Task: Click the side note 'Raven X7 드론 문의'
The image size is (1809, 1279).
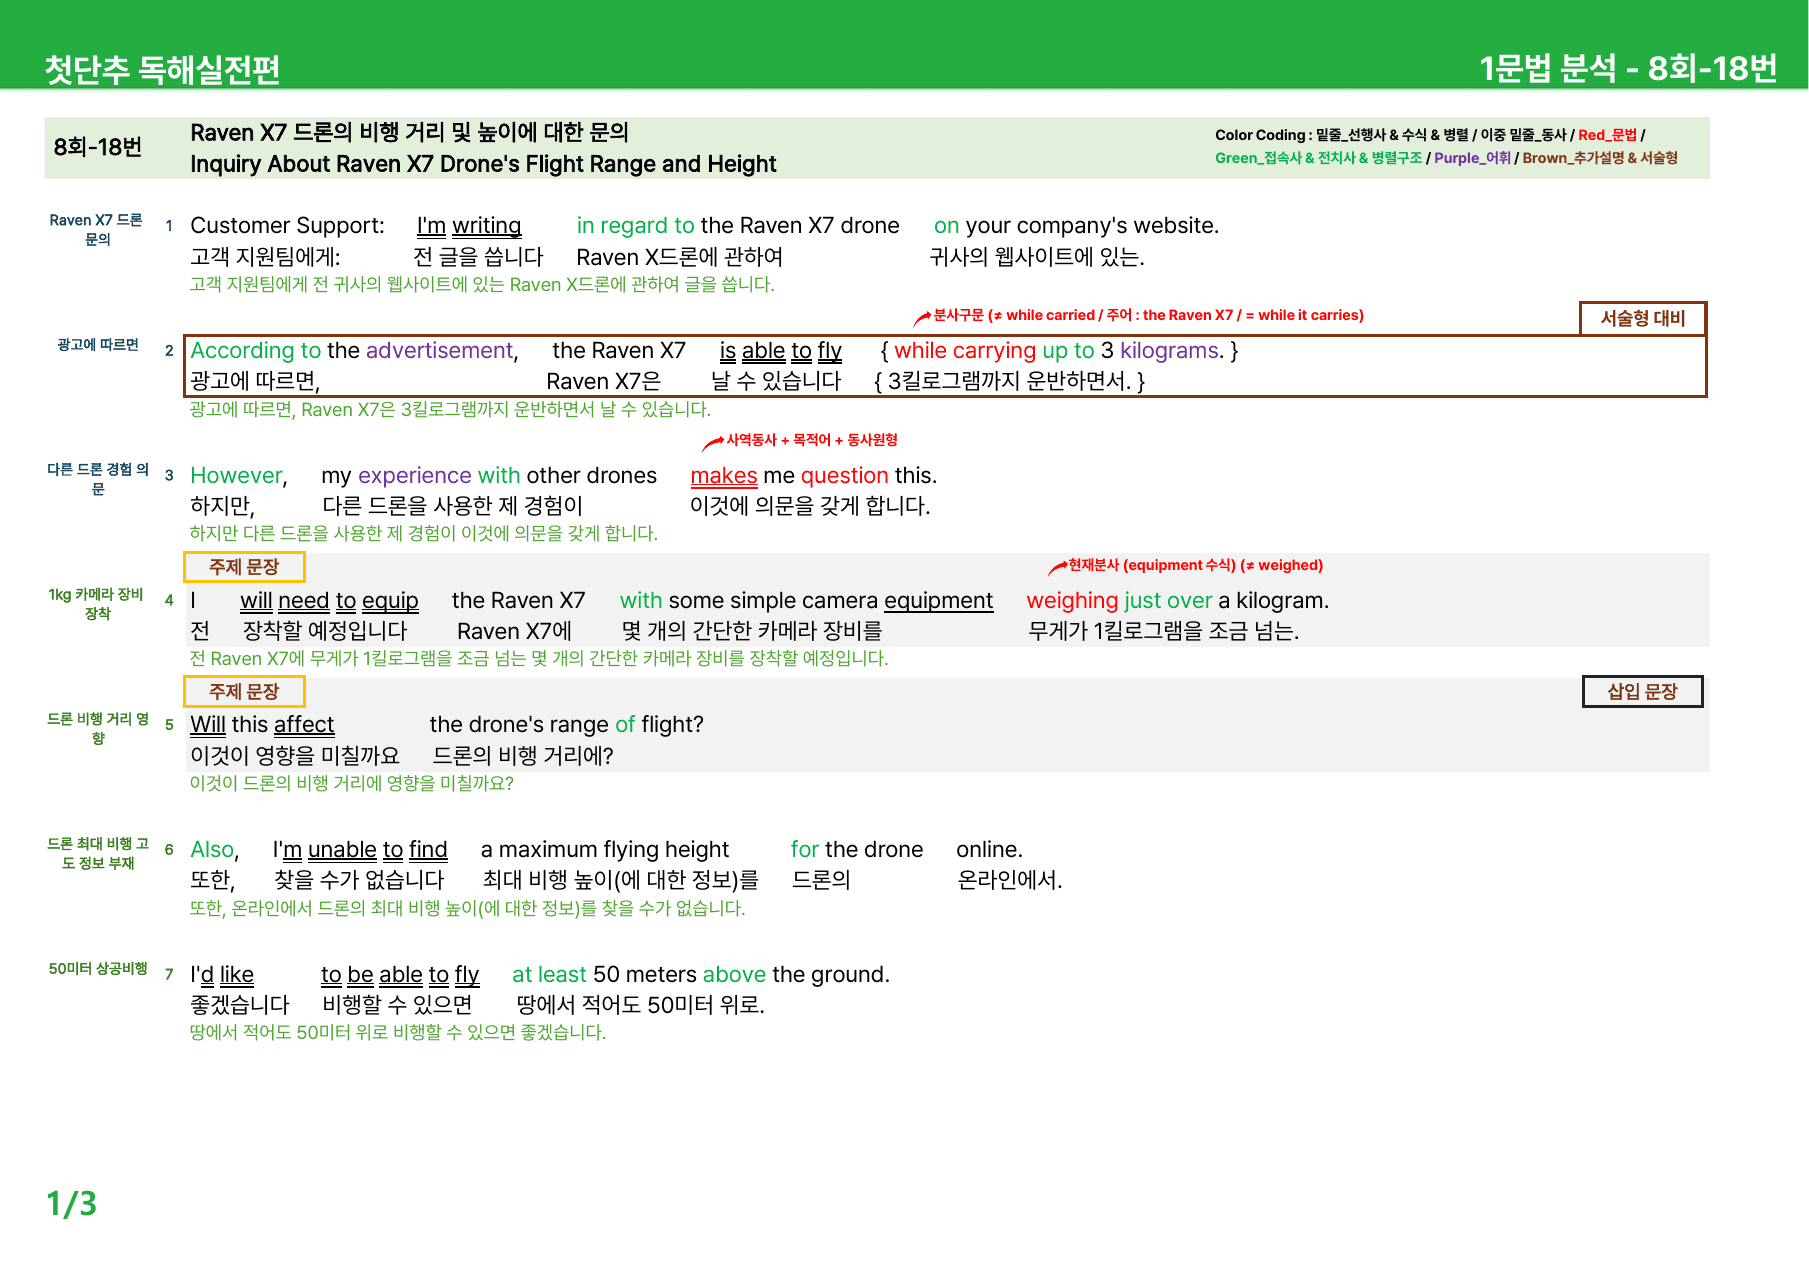Action: click(97, 229)
